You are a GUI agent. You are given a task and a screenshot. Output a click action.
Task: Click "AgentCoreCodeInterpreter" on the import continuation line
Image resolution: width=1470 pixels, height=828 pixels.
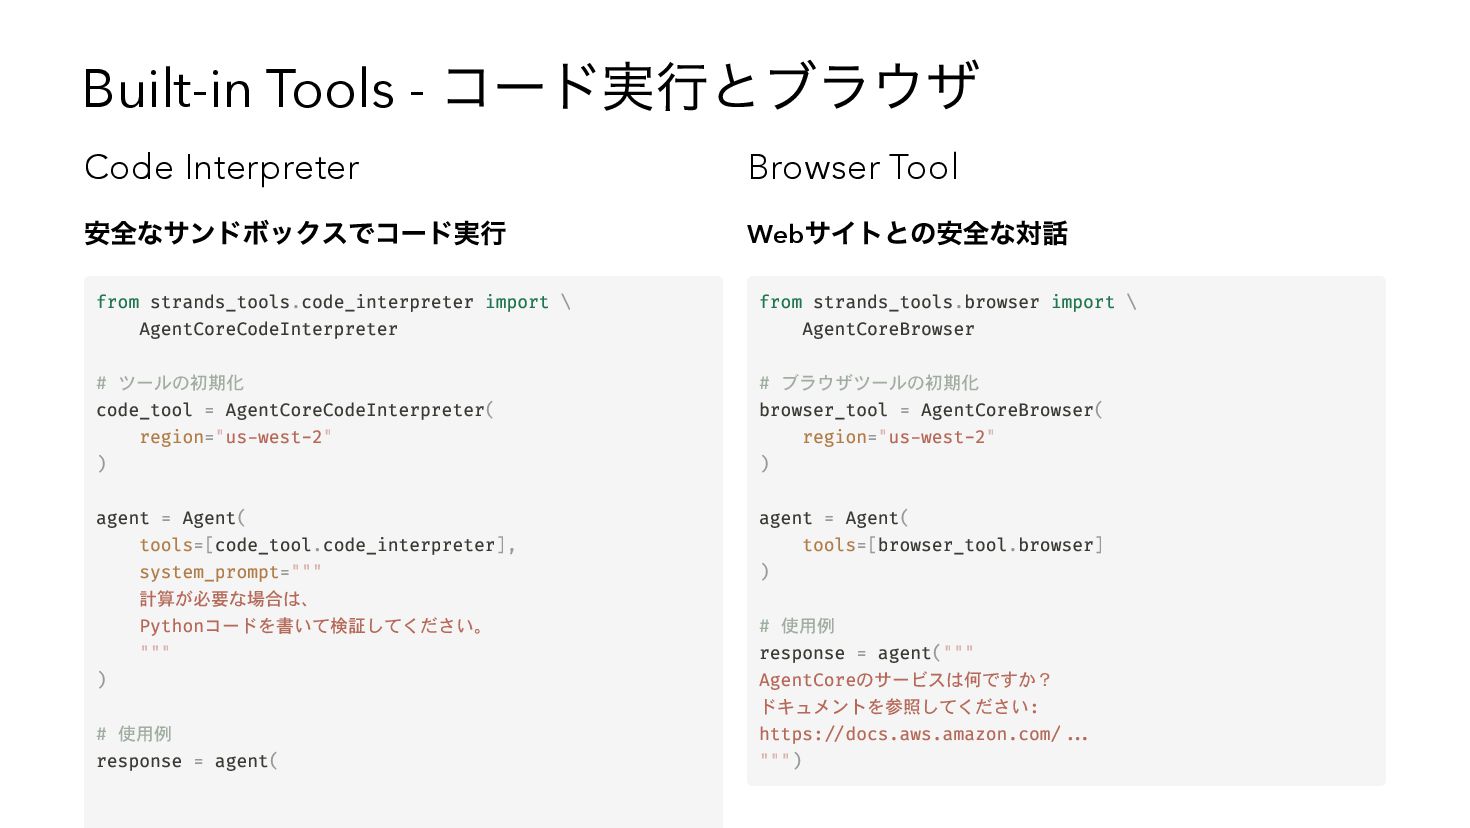(x=268, y=329)
